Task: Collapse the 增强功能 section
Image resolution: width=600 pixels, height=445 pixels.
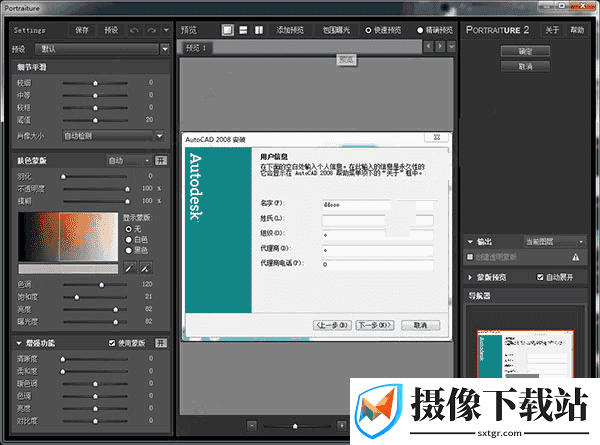Action: pyautogui.click(x=19, y=343)
